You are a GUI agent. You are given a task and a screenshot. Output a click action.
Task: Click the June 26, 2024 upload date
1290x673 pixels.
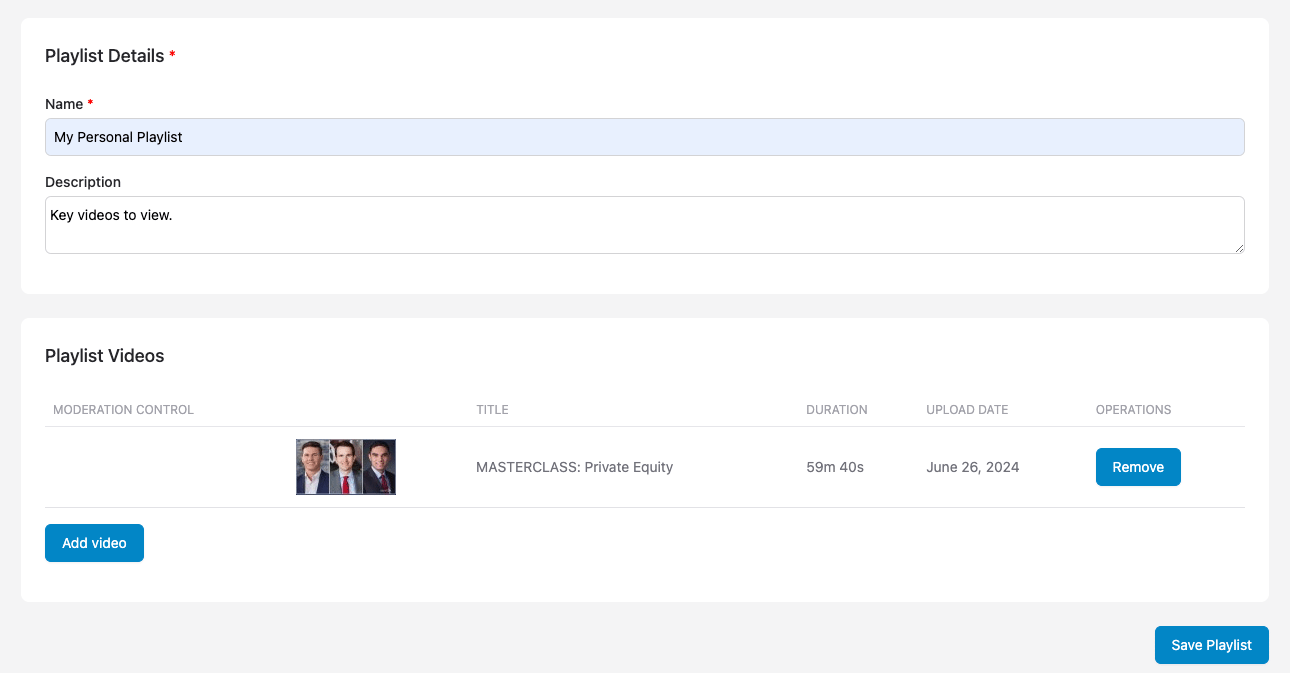[972, 467]
